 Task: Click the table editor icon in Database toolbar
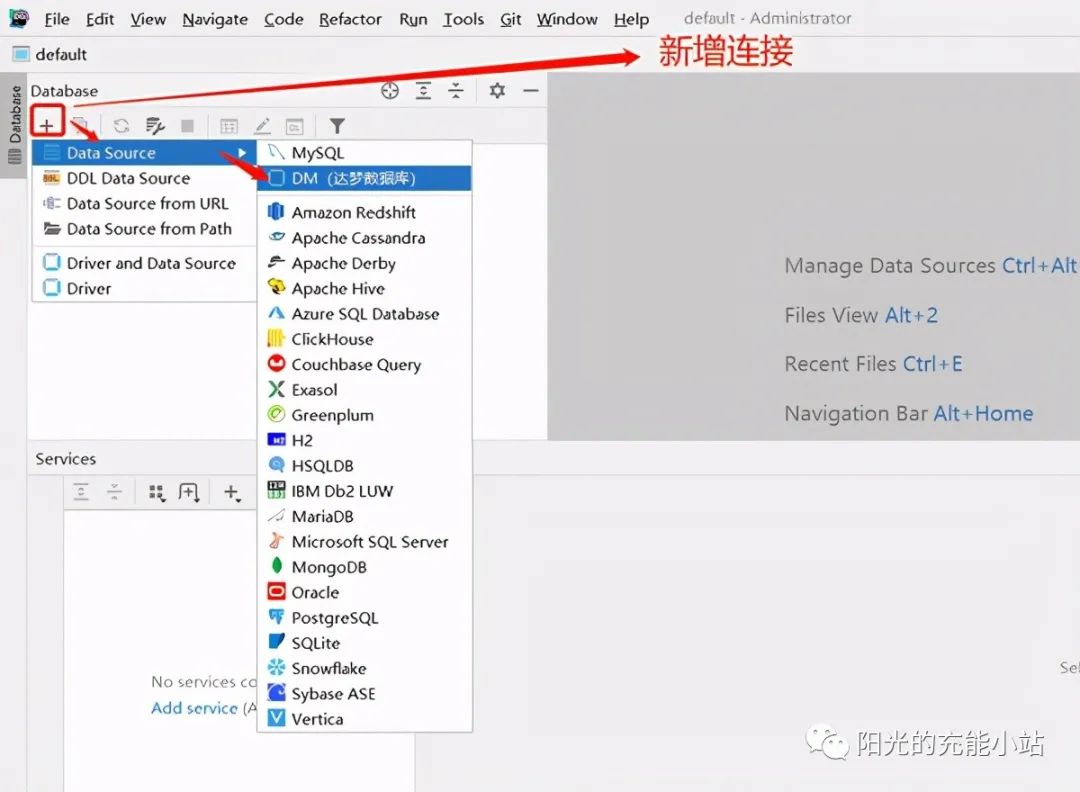click(229, 126)
